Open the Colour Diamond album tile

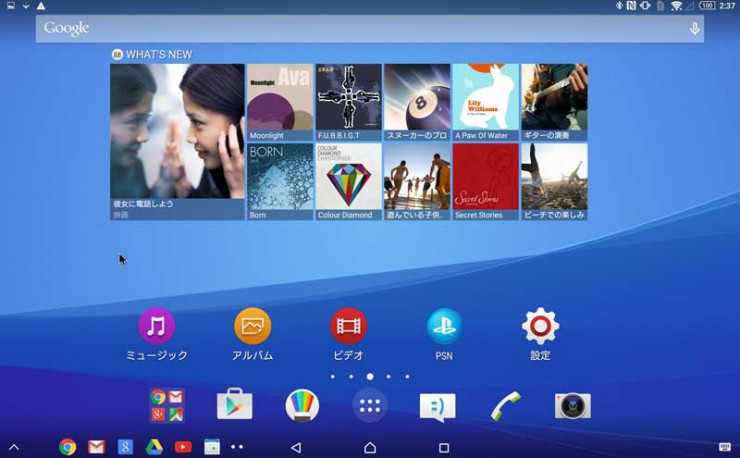[x=348, y=182]
